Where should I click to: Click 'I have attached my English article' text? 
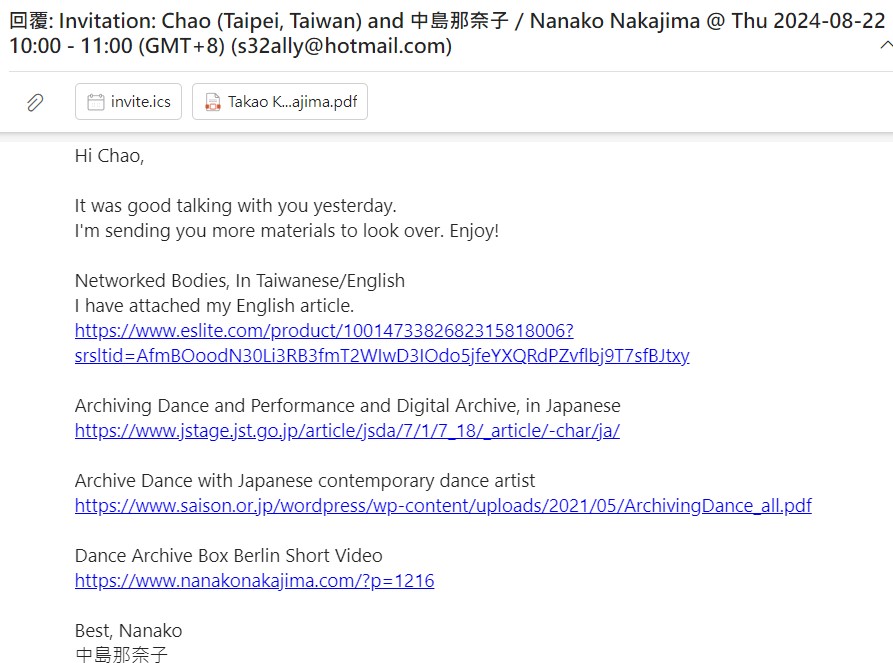(214, 306)
